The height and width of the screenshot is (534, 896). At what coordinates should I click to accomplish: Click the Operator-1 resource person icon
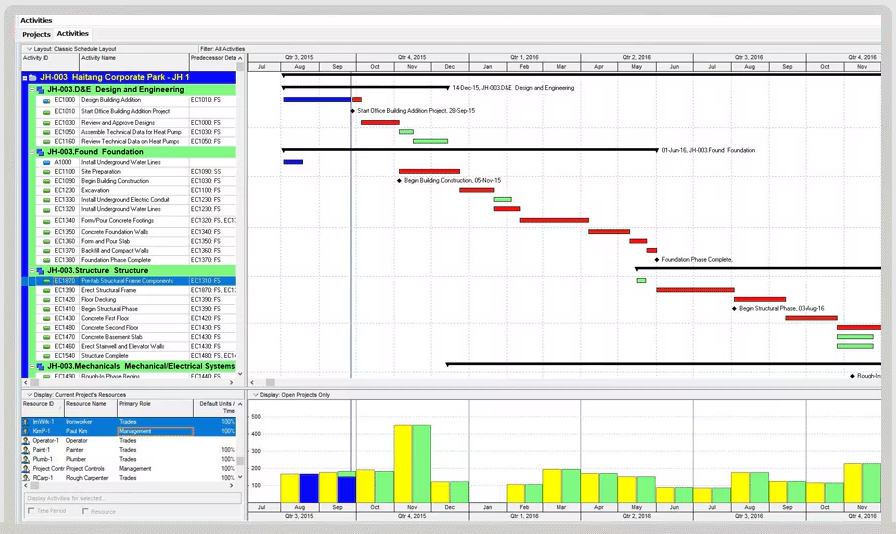tap(26, 441)
